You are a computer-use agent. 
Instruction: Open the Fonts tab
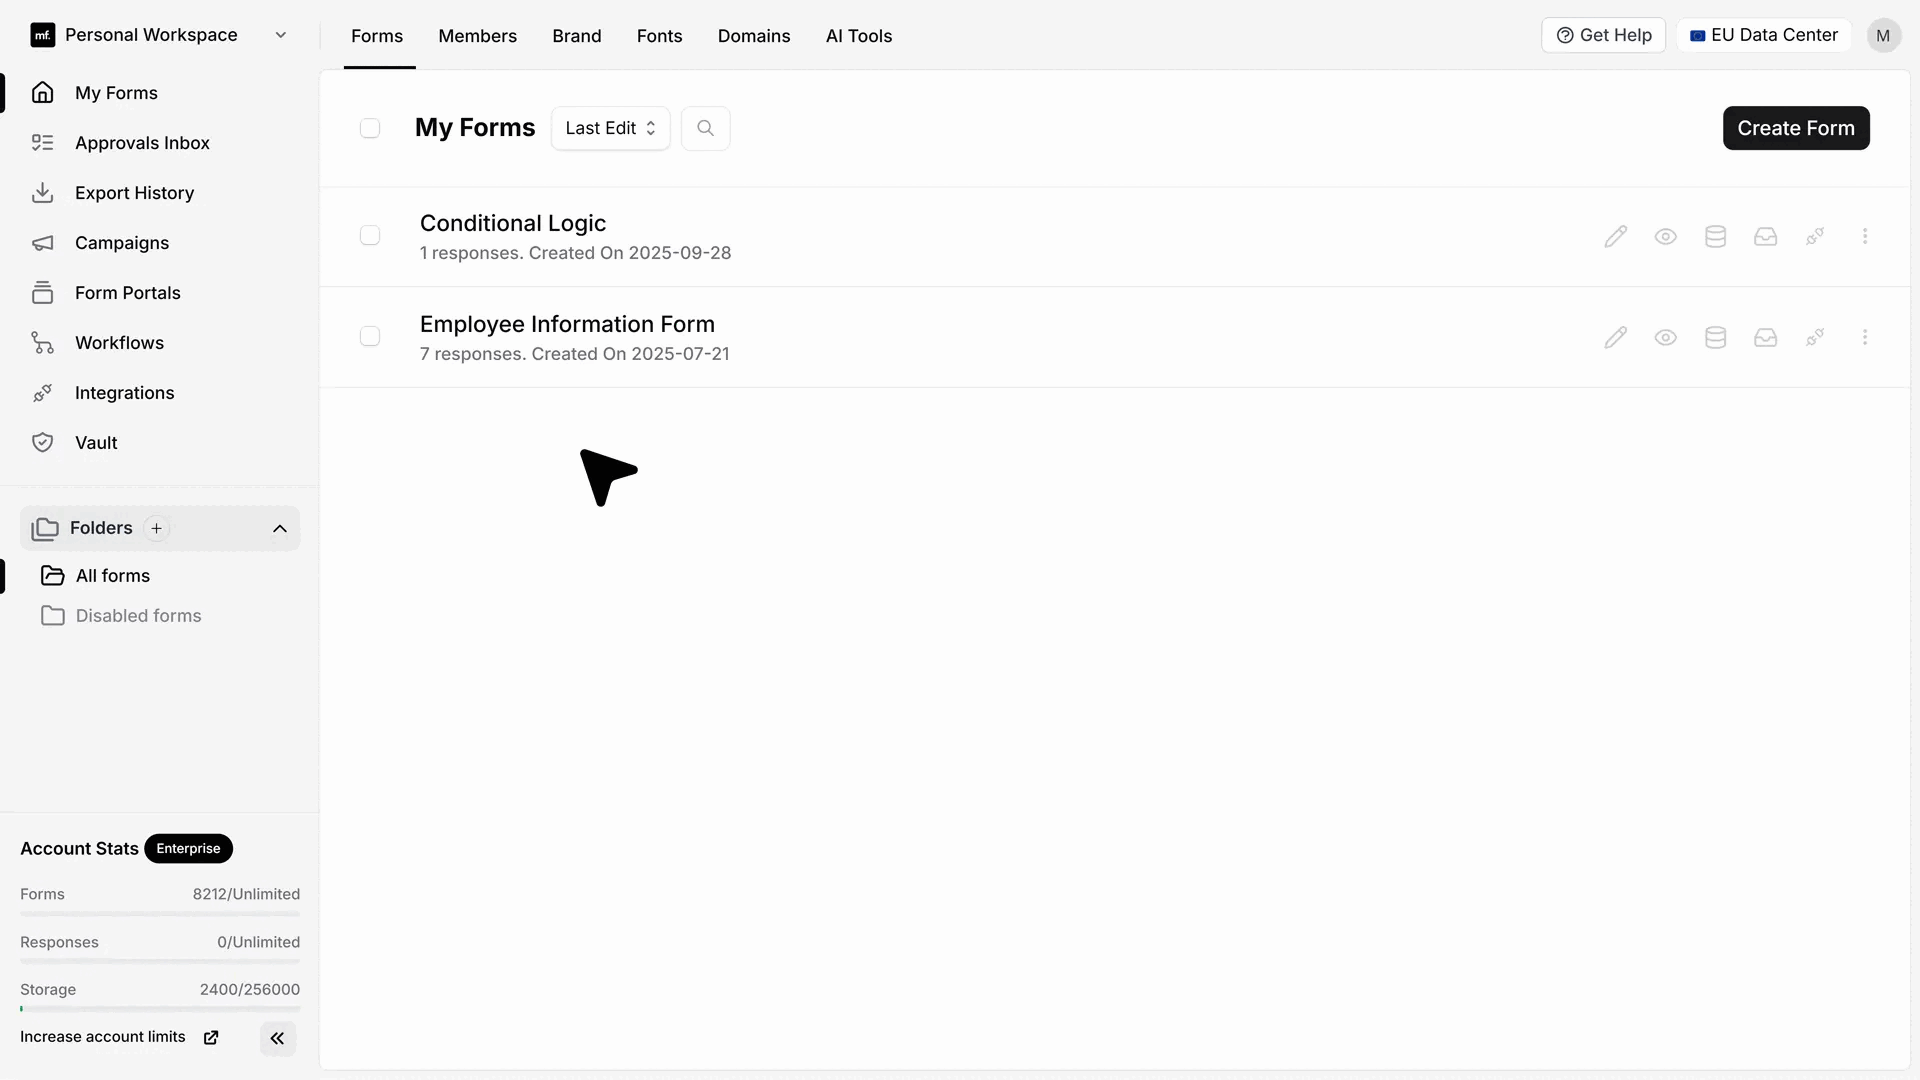tap(659, 36)
